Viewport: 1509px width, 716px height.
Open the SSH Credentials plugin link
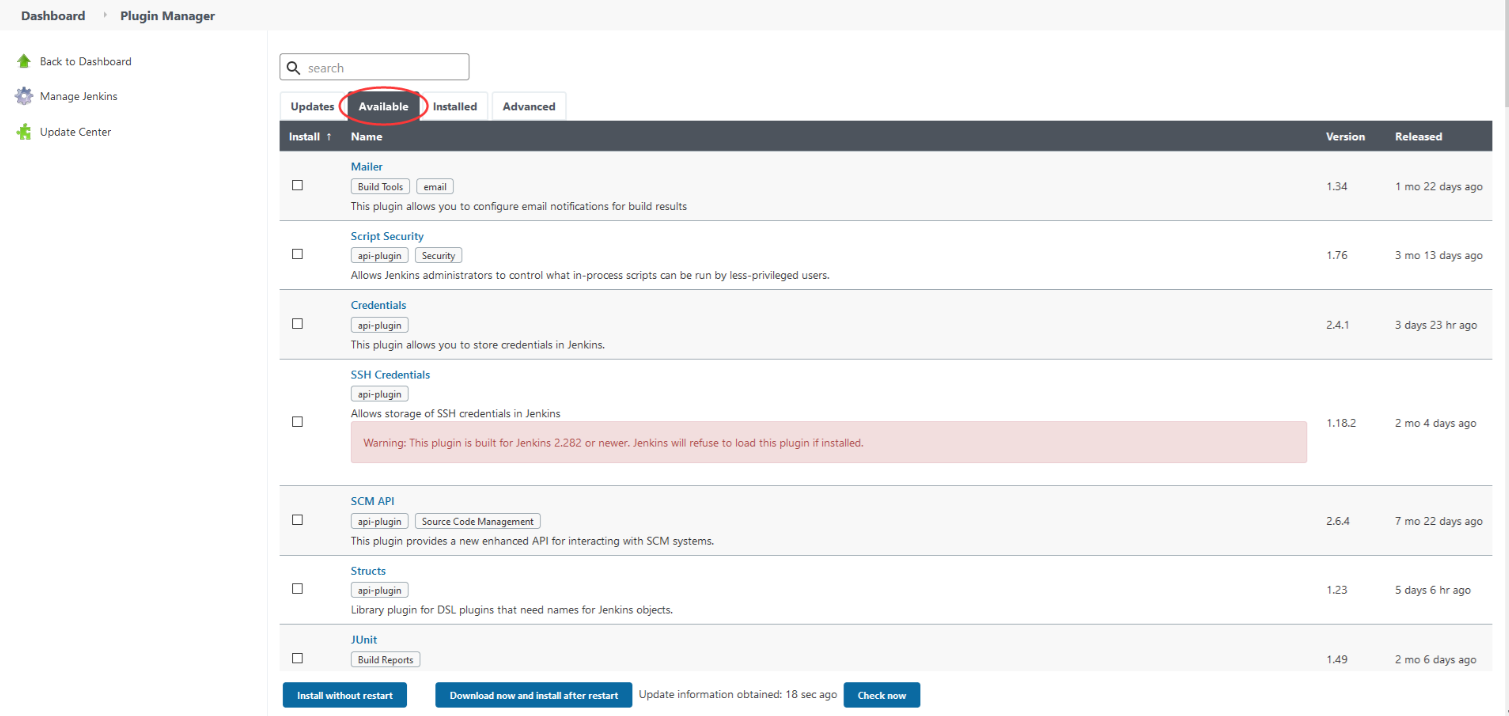click(x=390, y=375)
